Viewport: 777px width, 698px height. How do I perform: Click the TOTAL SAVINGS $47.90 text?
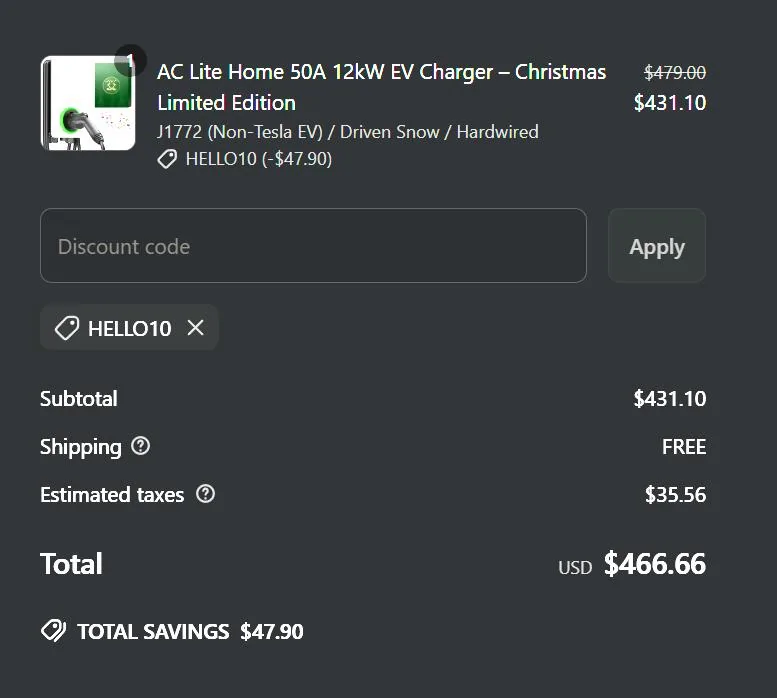pyautogui.click(x=190, y=631)
